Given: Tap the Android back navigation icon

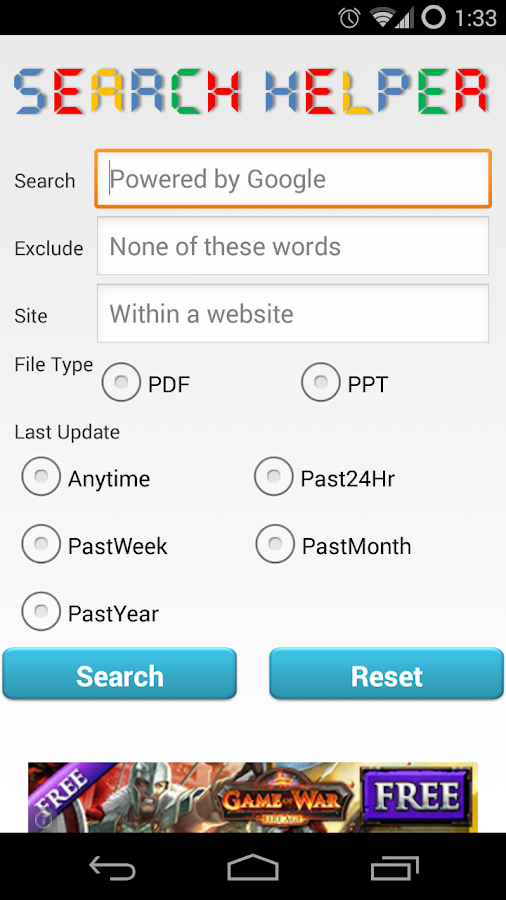Looking at the screenshot, I should pyautogui.click(x=112, y=867).
